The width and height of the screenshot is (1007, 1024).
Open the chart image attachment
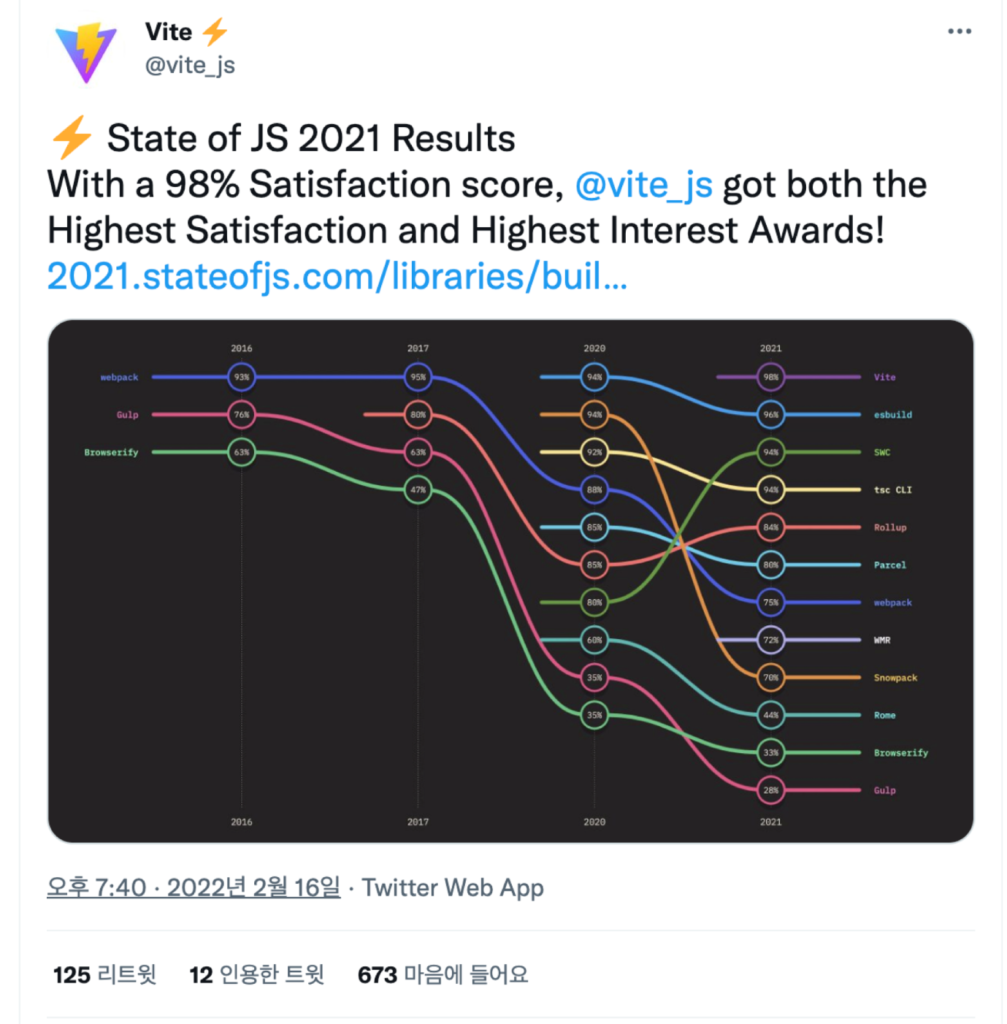point(511,581)
